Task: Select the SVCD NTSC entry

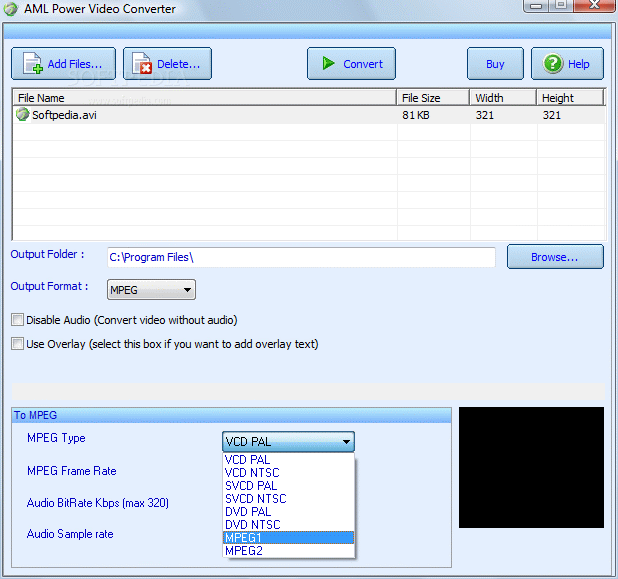Action: click(x=289, y=499)
